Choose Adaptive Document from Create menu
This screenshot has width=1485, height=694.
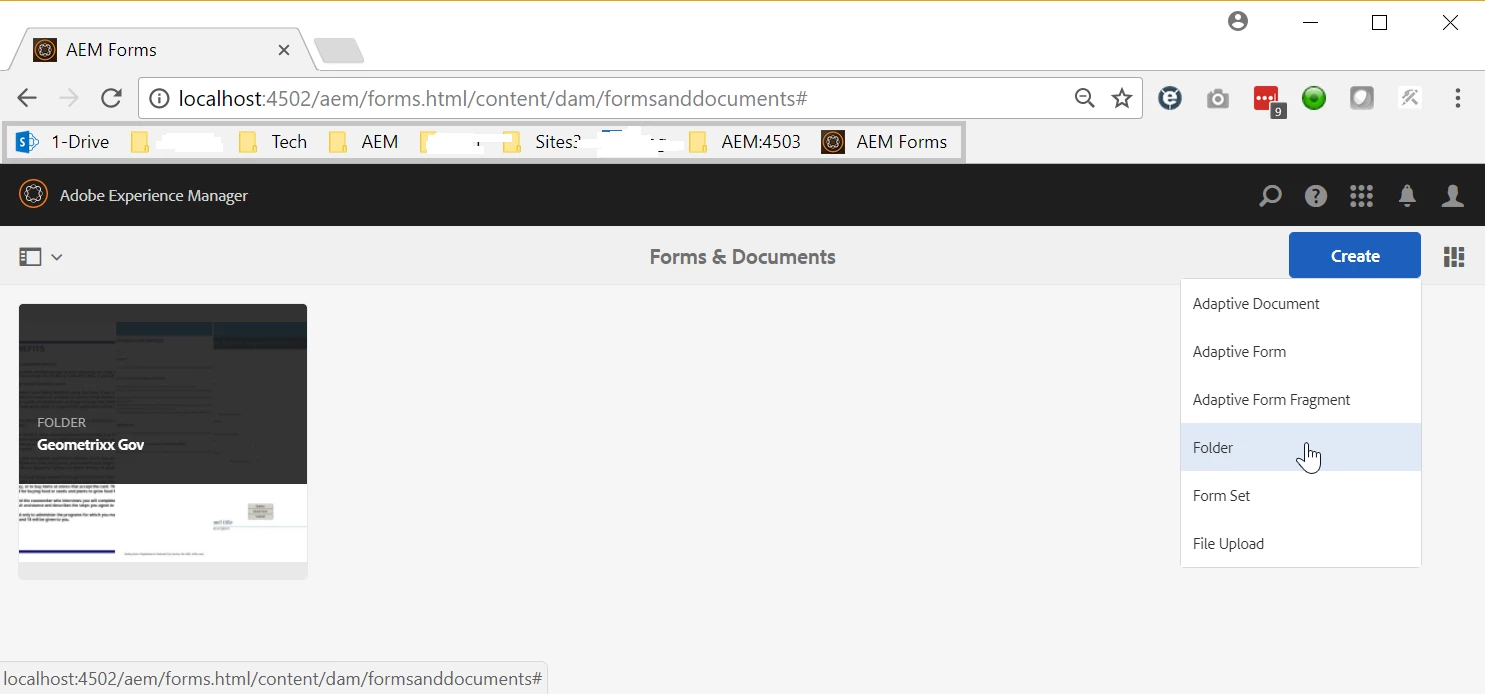(x=1301, y=304)
